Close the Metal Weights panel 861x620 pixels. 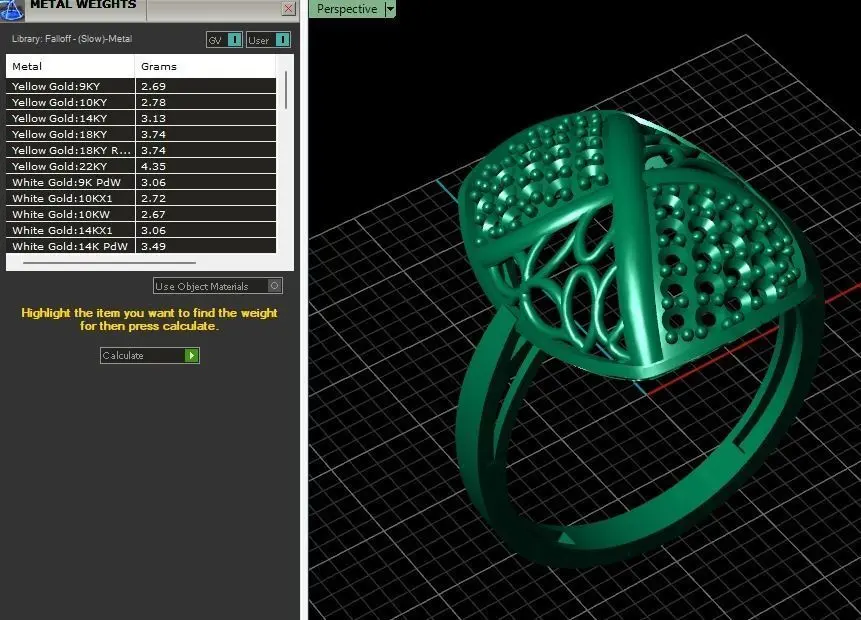(288, 8)
